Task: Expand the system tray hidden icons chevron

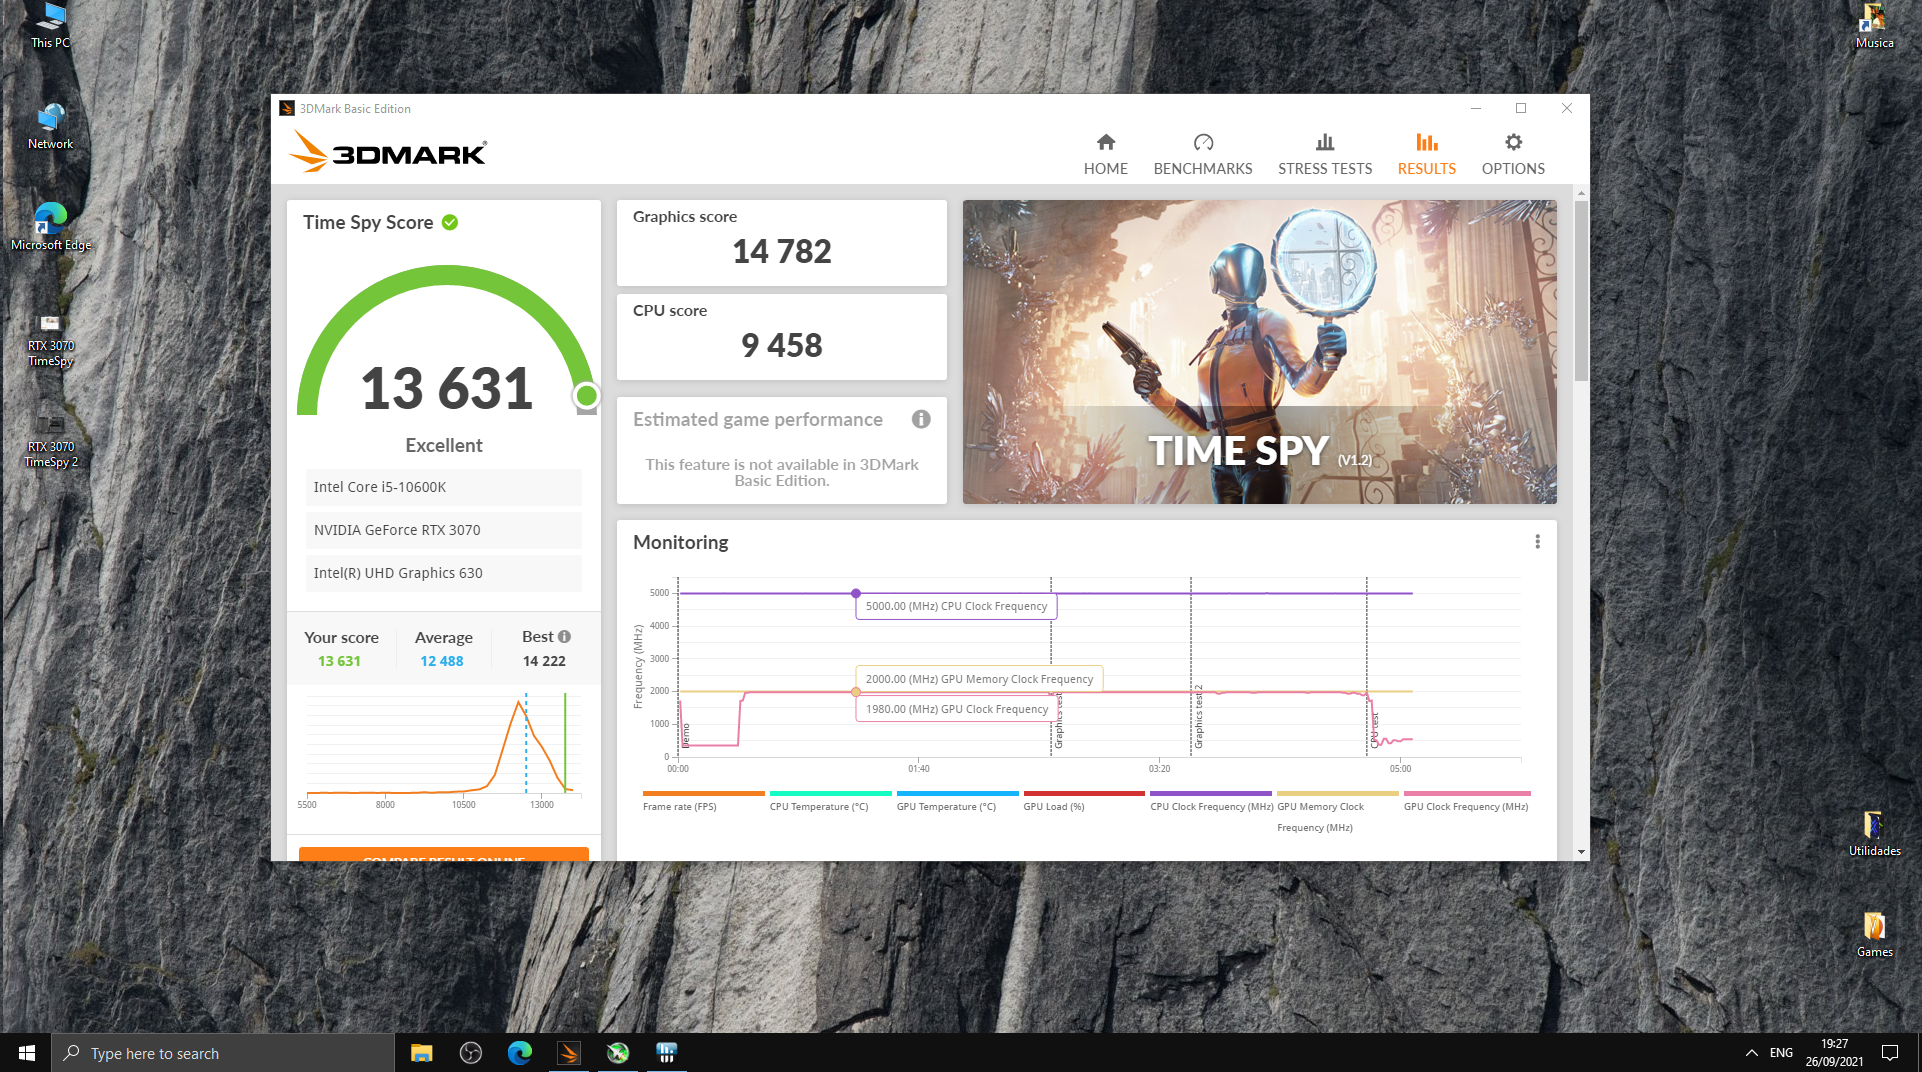Action: (1752, 1053)
